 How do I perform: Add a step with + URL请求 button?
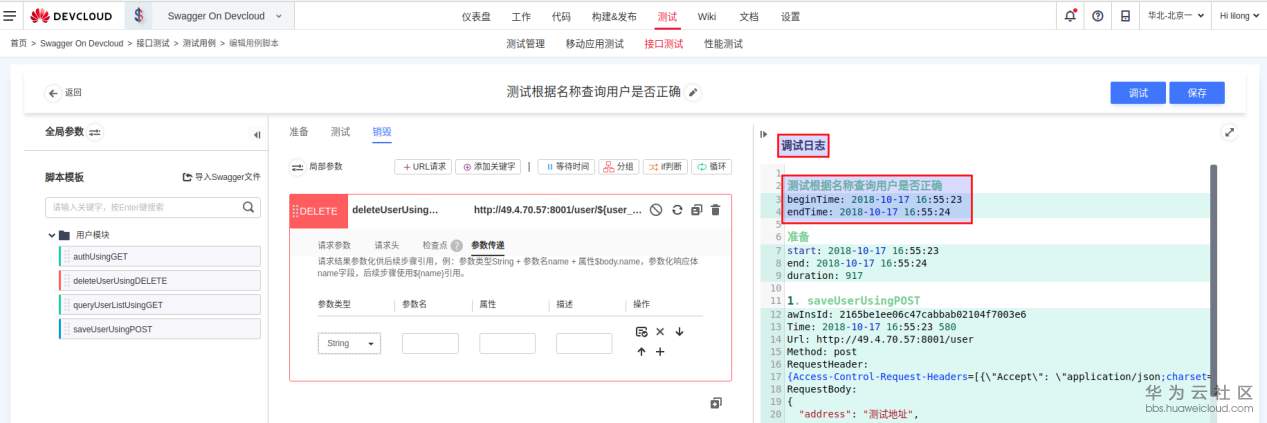click(423, 167)
